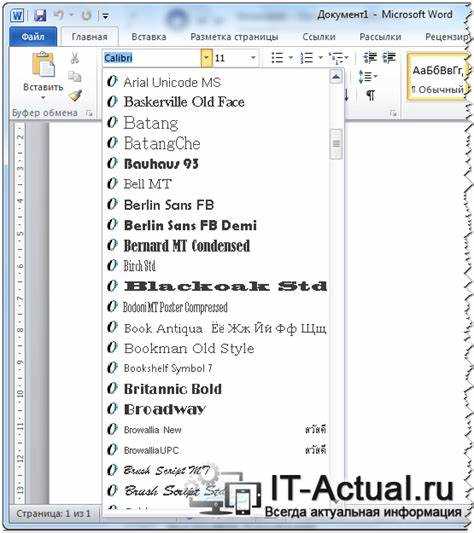Switch to the Вставка ribbon tab
This screenshot has height=533, width=474.
click(149, 37)
